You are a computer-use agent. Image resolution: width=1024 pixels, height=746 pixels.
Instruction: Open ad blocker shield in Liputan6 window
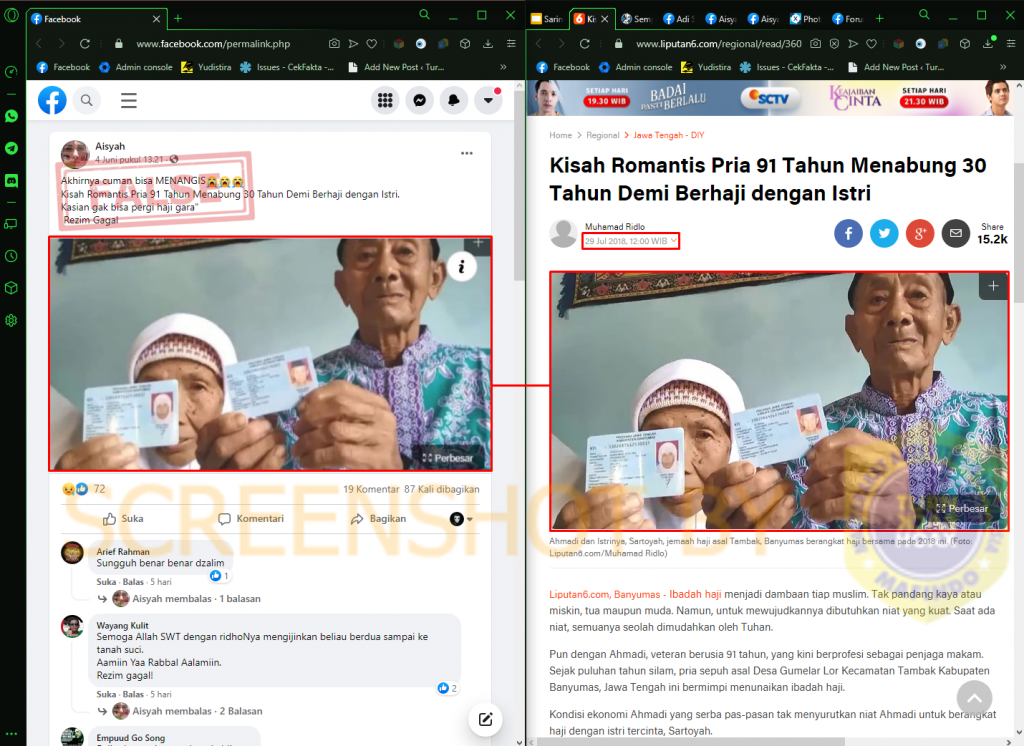tap(834, 44)
